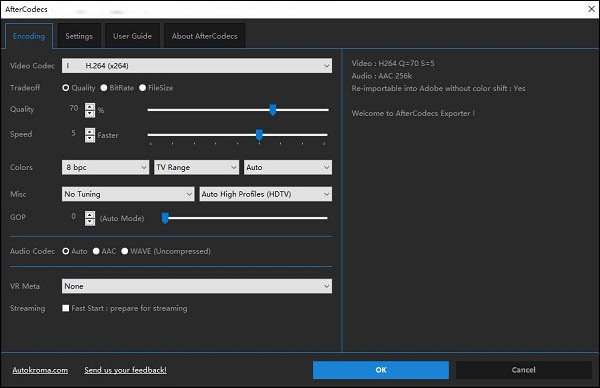Decrease Speed with the down stepper arrow
This screenshot has width=600, height=388.
point(90,139)
